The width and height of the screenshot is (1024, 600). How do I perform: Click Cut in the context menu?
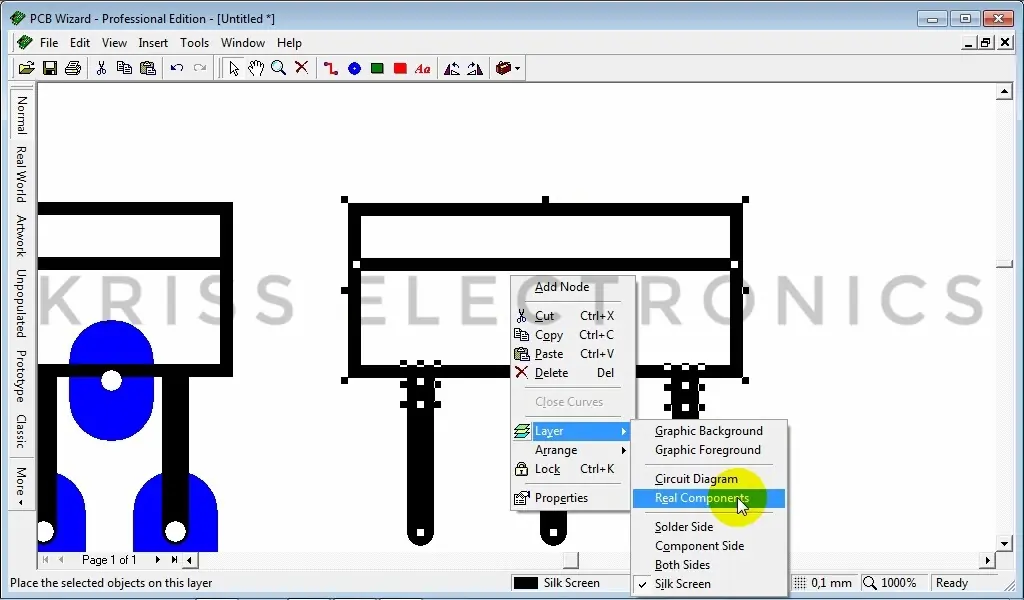[571, 316]
